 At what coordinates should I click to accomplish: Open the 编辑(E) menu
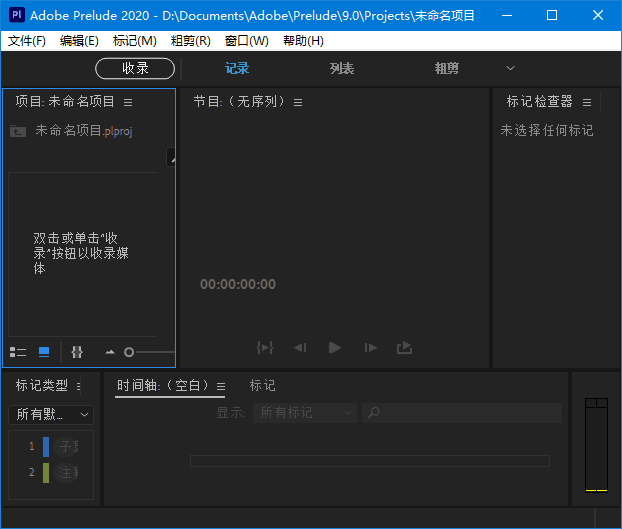[79, 41]
